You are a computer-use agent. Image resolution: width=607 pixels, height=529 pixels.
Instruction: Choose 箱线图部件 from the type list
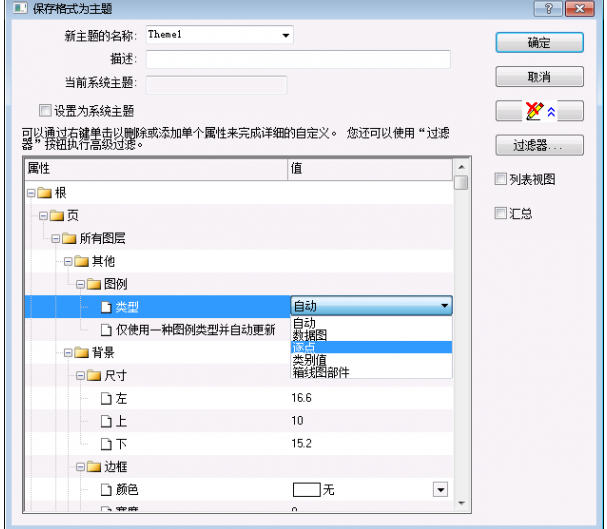coord(371,372)
